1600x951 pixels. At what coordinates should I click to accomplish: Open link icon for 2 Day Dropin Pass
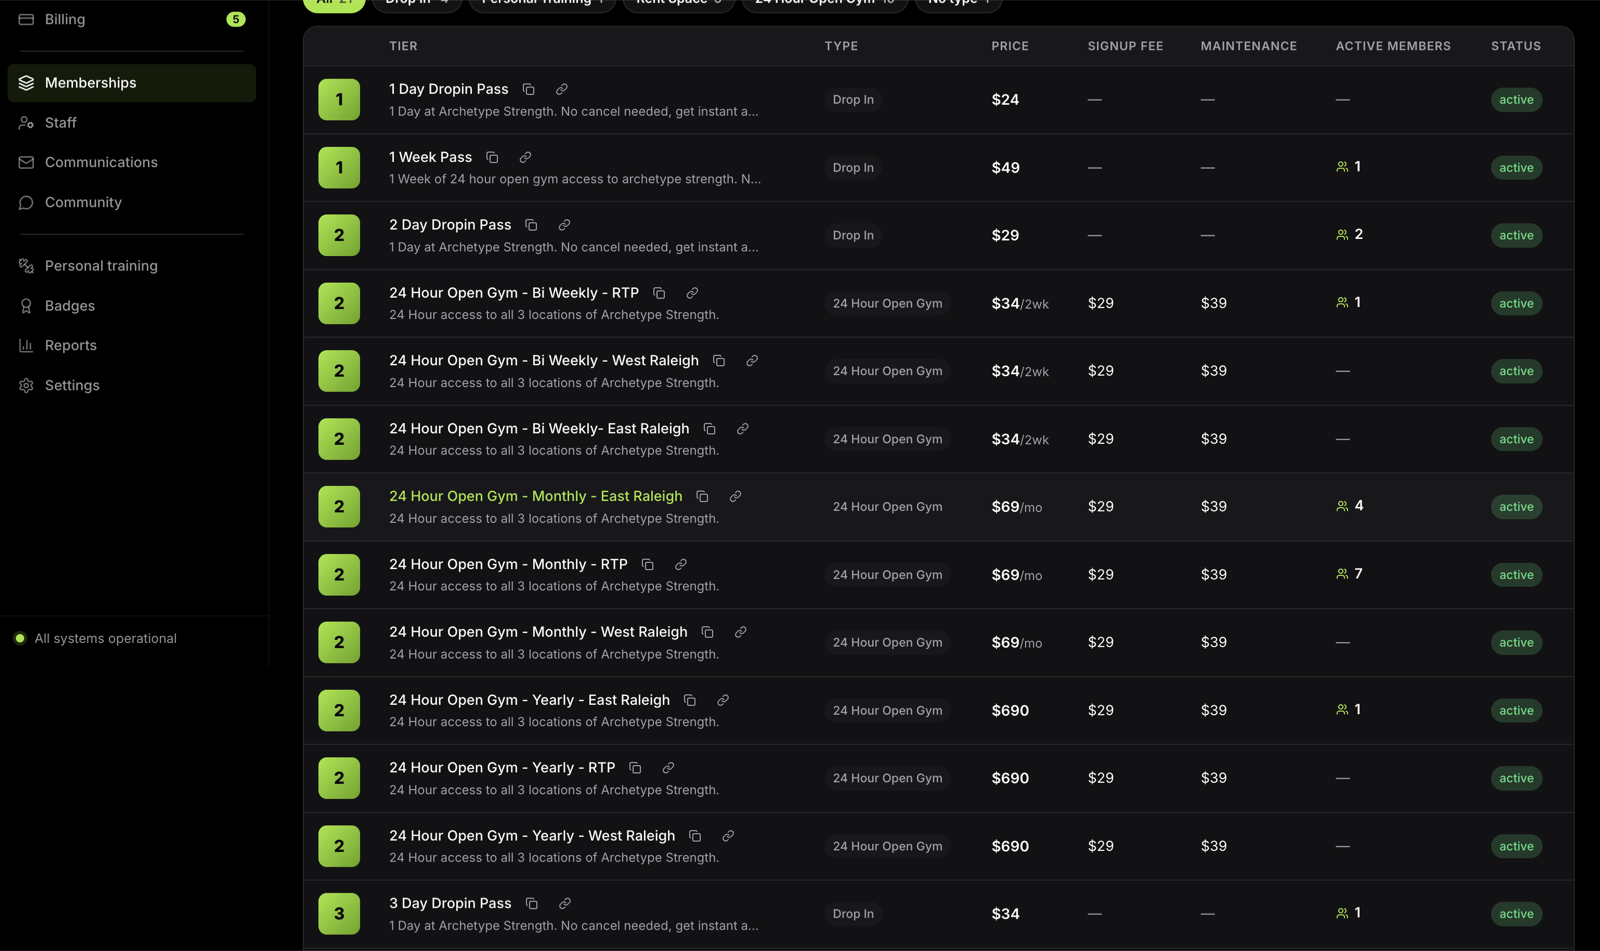click(x=564, y=225)
